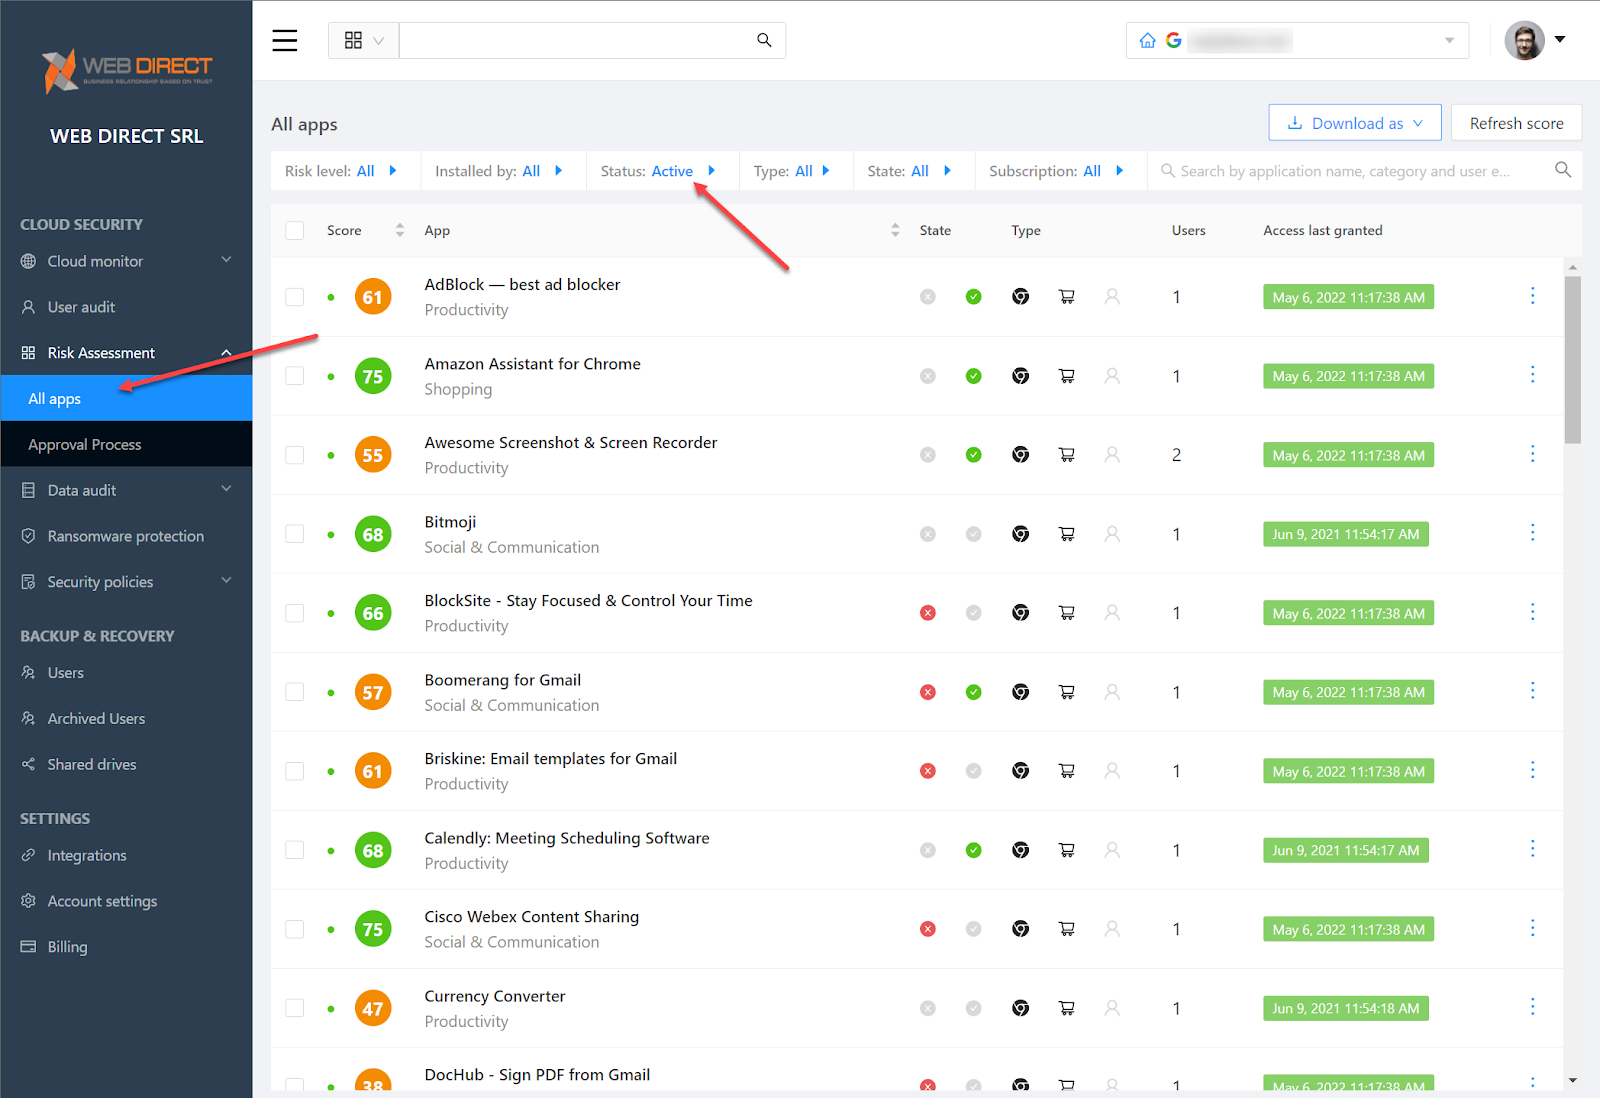Click the search magnifier in the top bar
The image size is (1600, 1098).
coord(763,40)
